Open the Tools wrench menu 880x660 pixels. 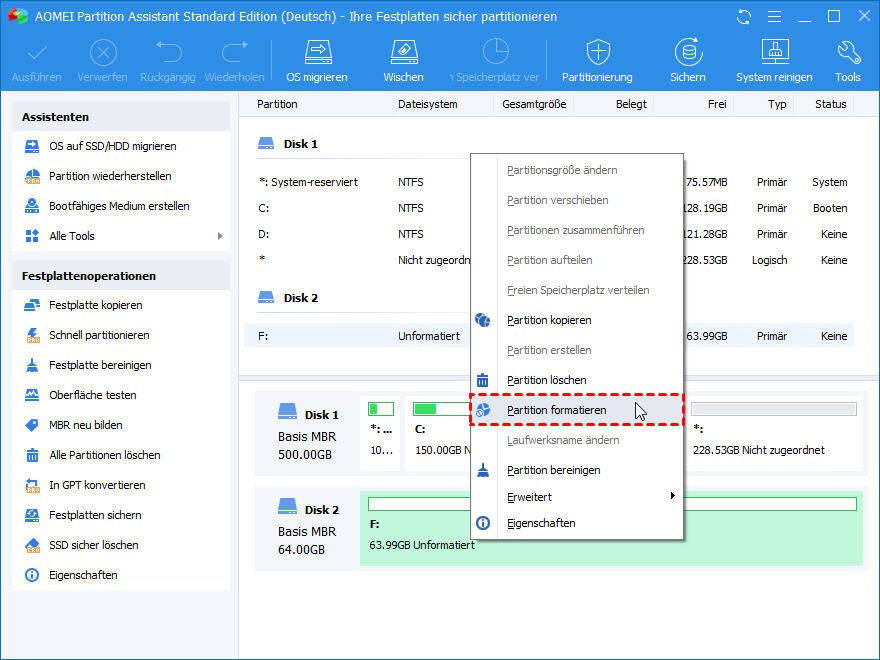[x=847, y=61]
